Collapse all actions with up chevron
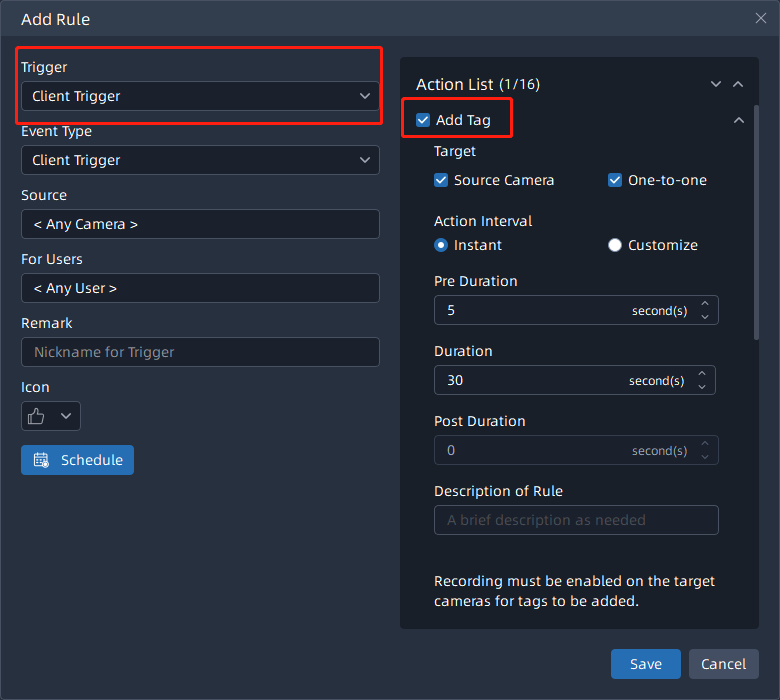780x700 pixels. pos(738,85)
